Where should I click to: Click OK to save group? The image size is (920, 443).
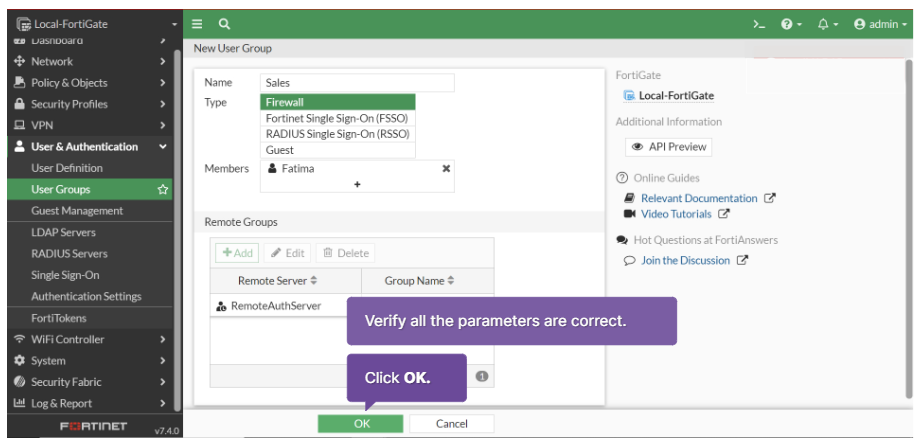(361, 424)
